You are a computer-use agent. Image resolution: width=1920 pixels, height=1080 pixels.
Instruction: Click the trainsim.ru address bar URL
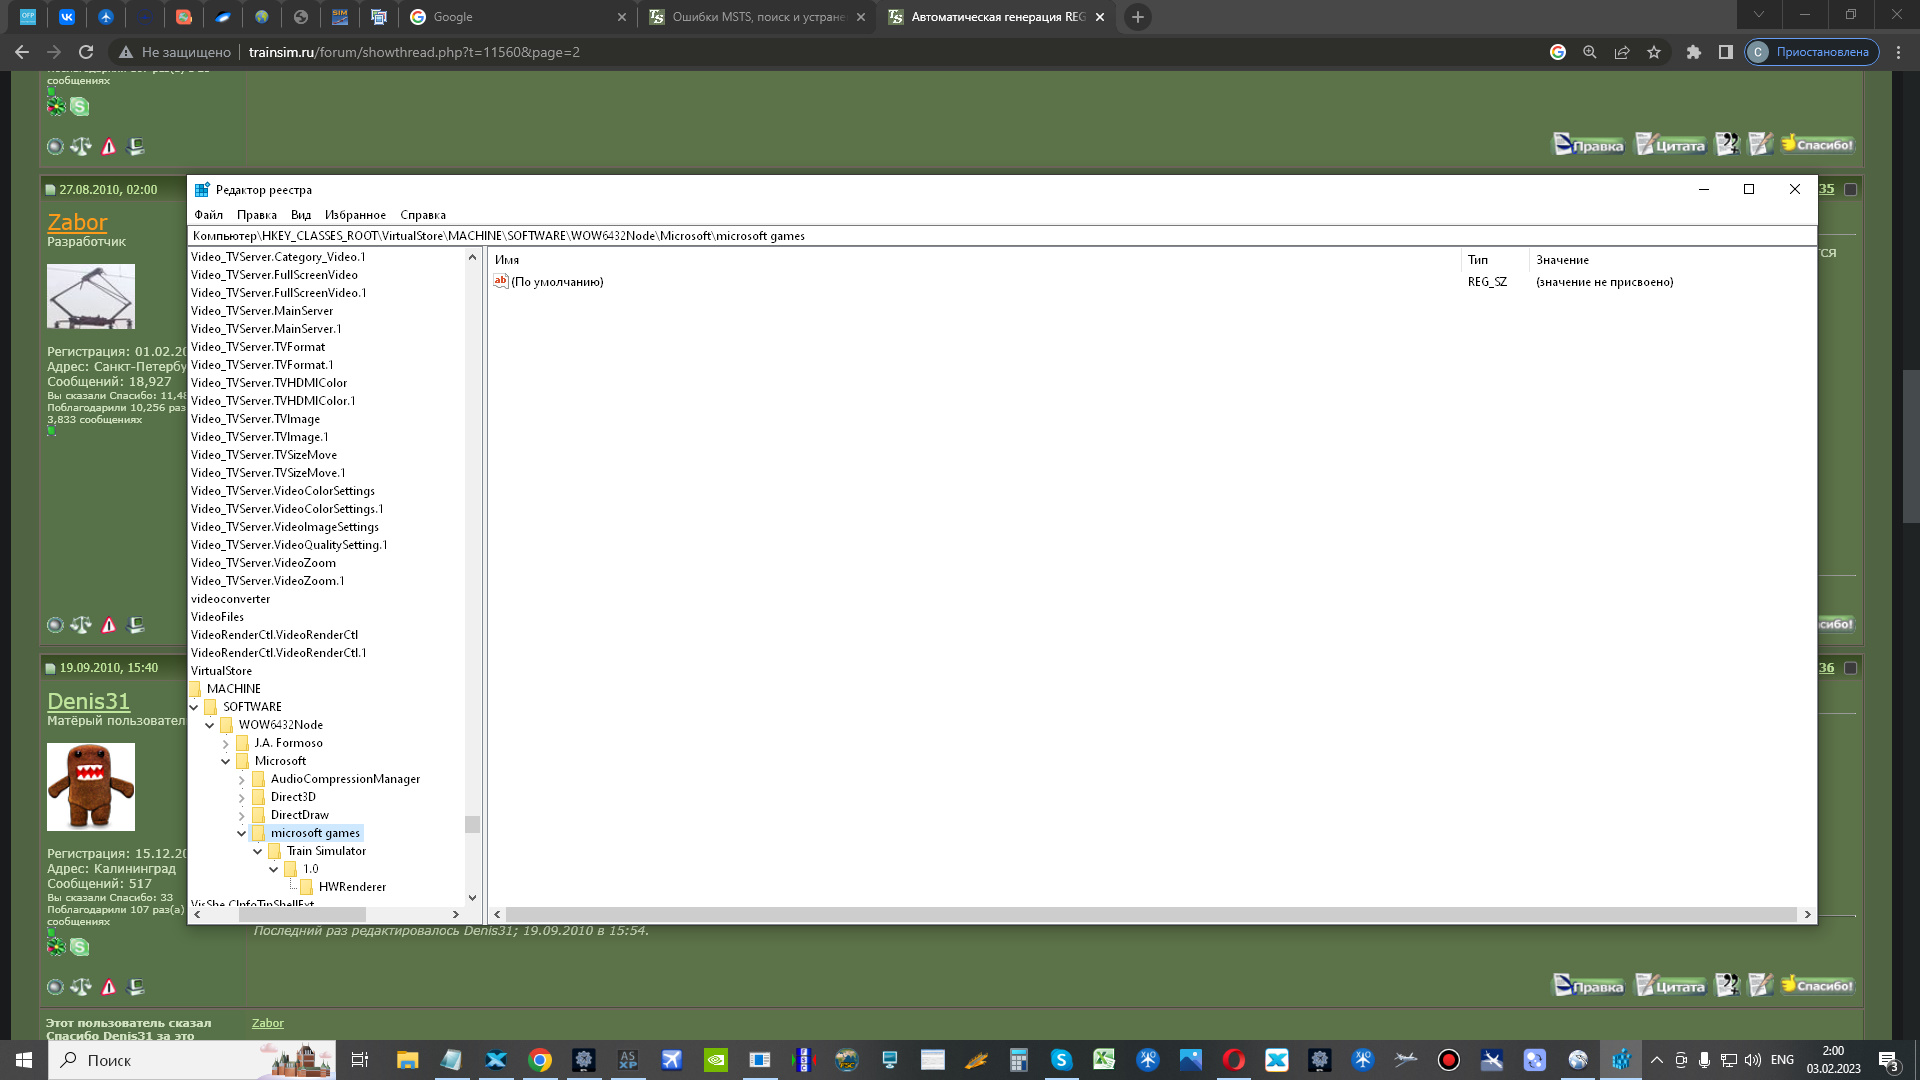click(414, 52)
